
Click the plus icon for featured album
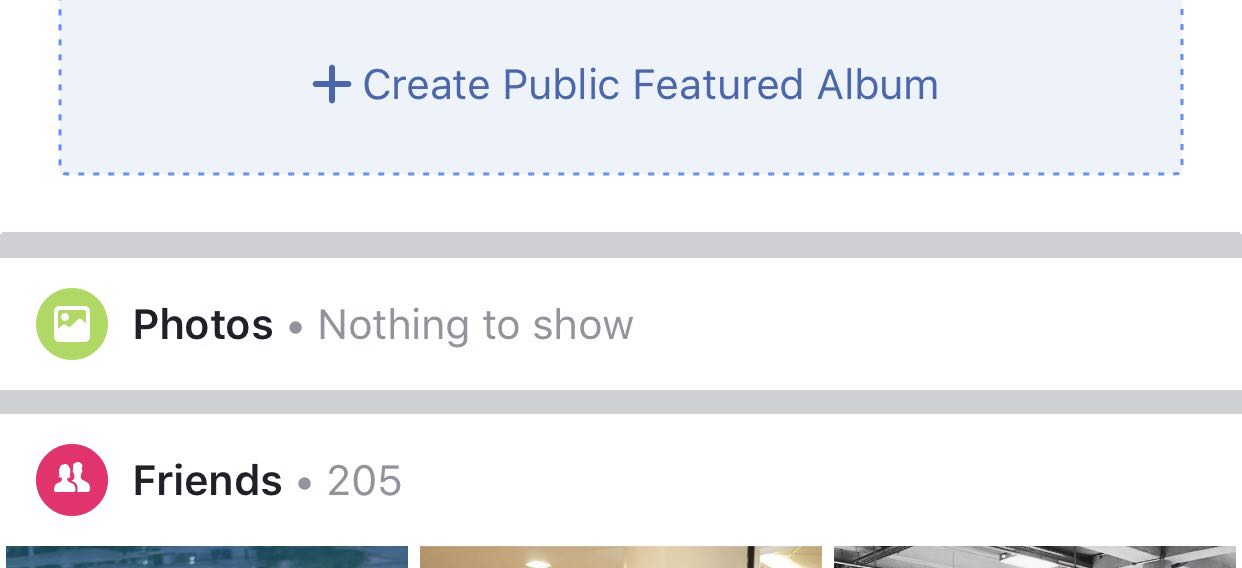pyautogui.click(x=331, y=85)
